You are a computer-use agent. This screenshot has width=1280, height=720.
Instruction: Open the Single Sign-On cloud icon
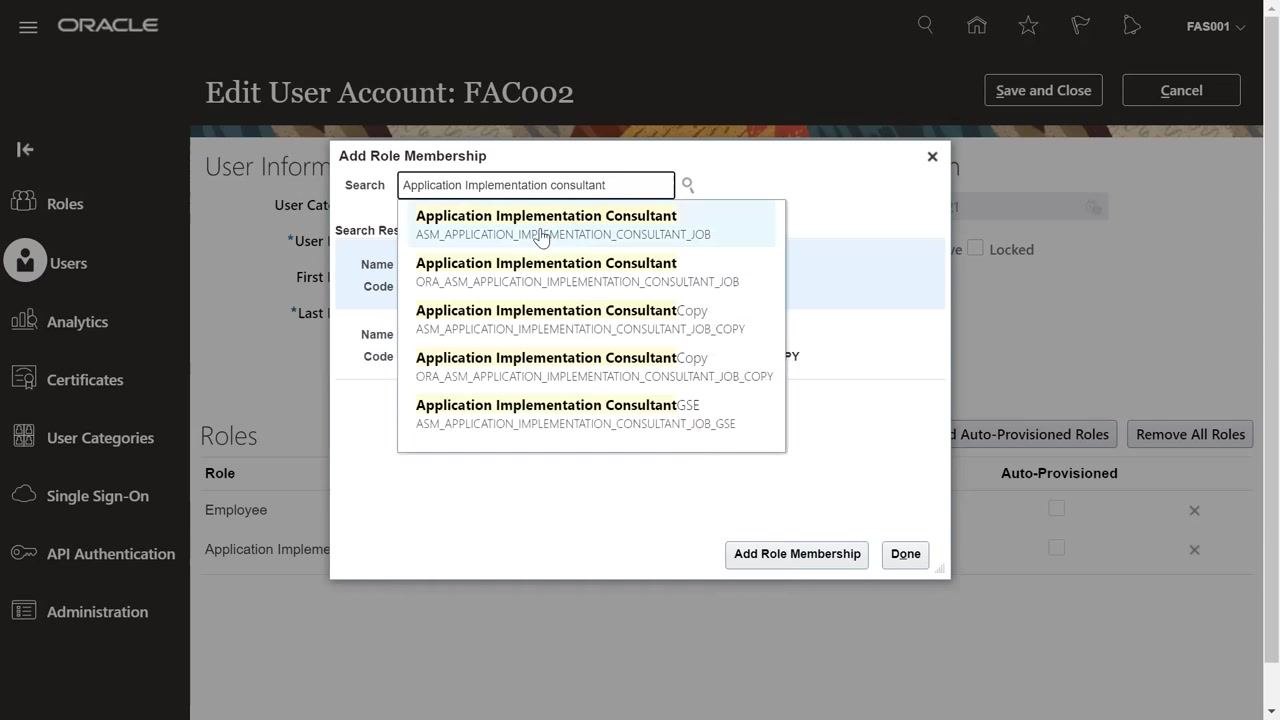pos(24,494)
